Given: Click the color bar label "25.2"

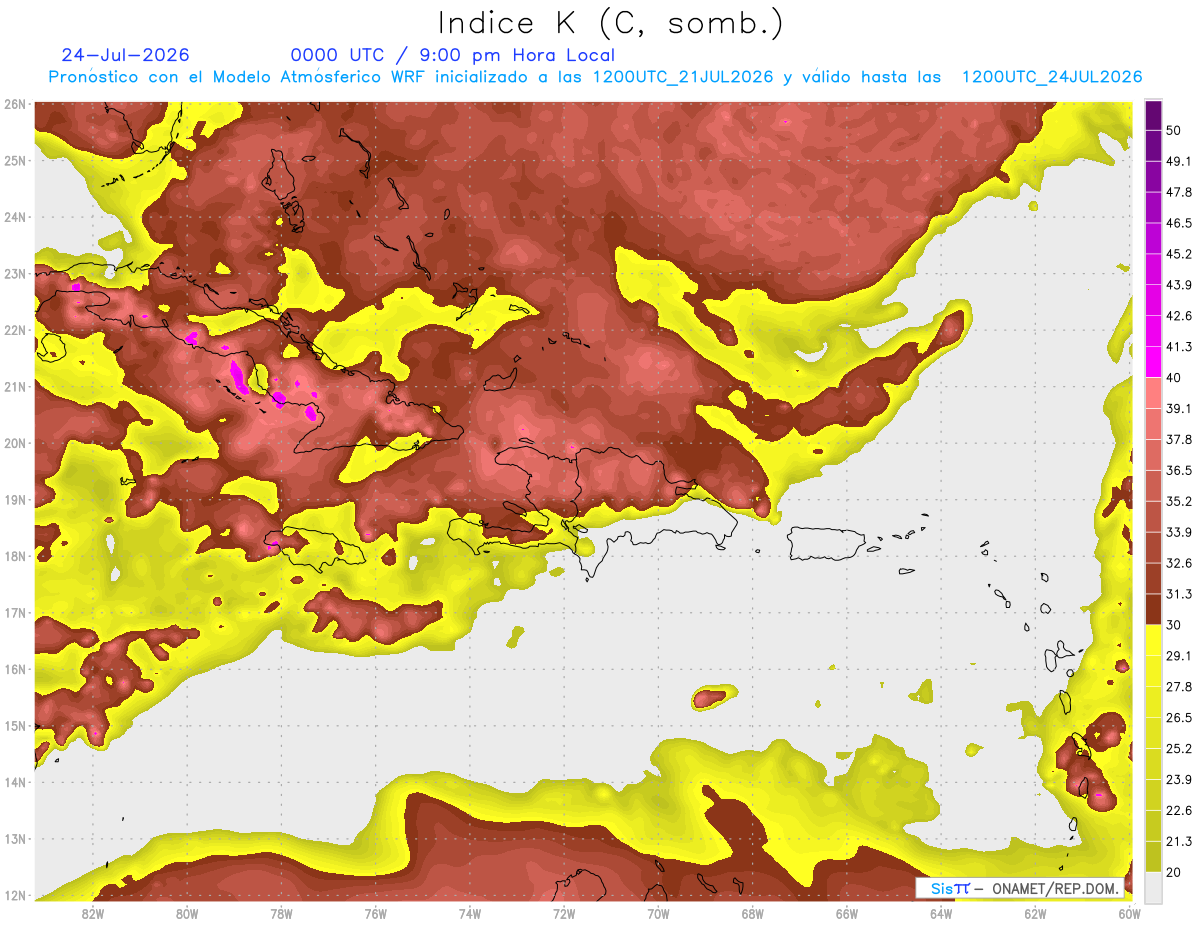Looking at the screenshot, I should 1179,749.
